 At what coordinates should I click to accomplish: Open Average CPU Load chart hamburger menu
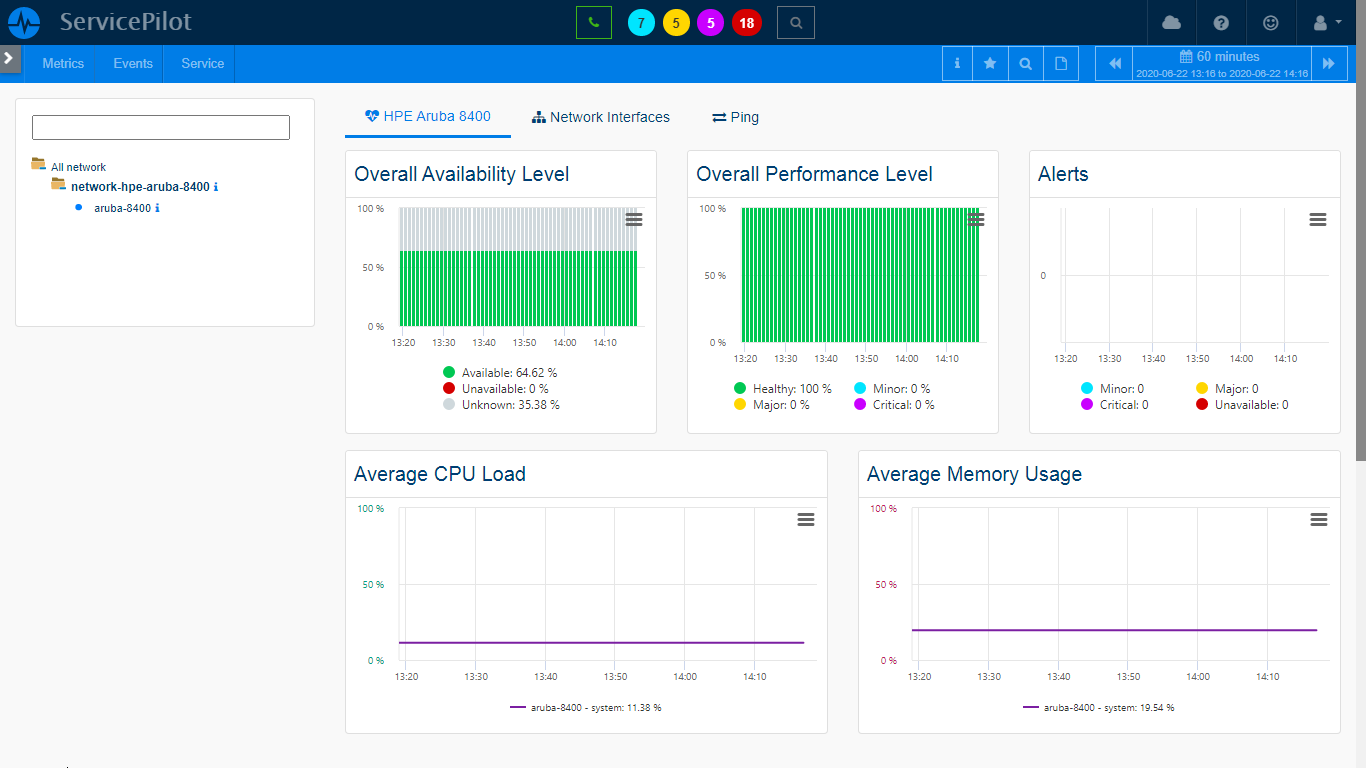(805, 519)
